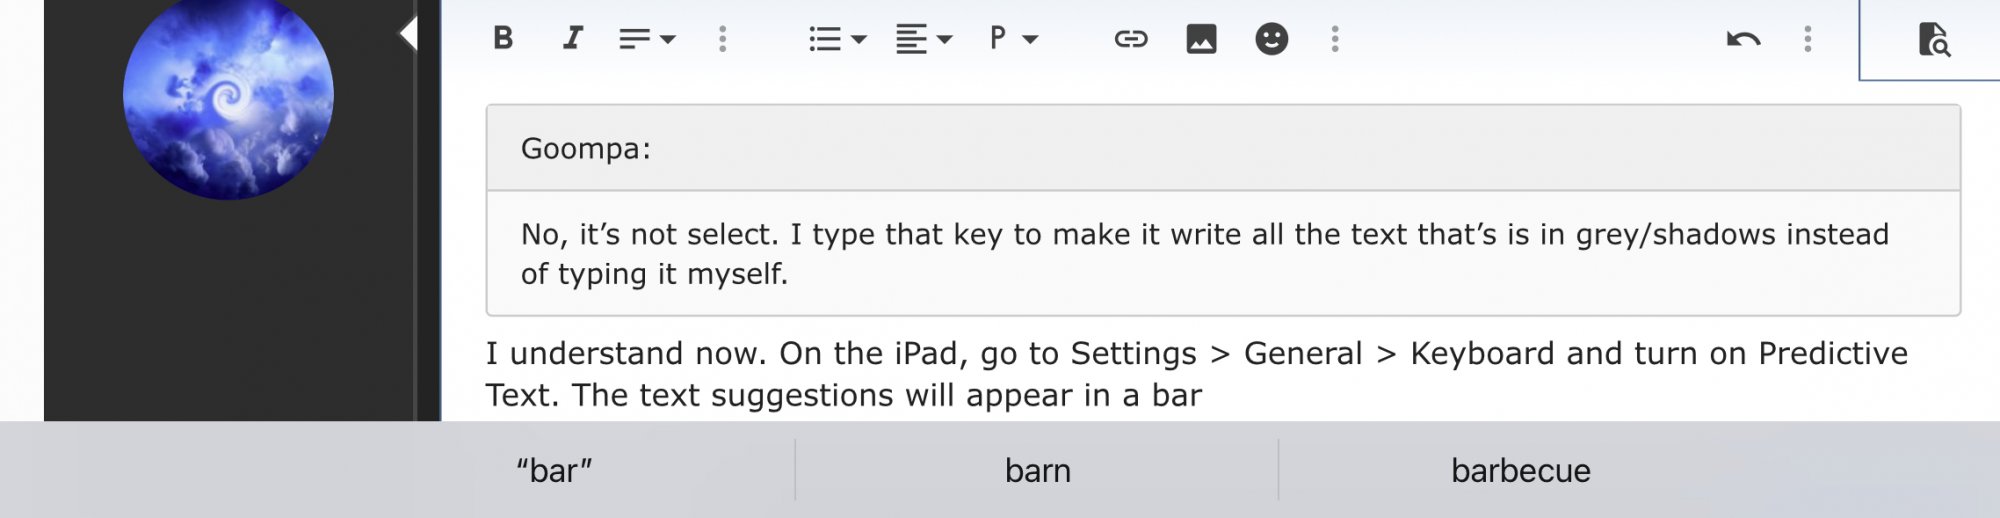Insert a link with the chain icon
This screenshot has height=518, width=2000.
[1131, 39]
